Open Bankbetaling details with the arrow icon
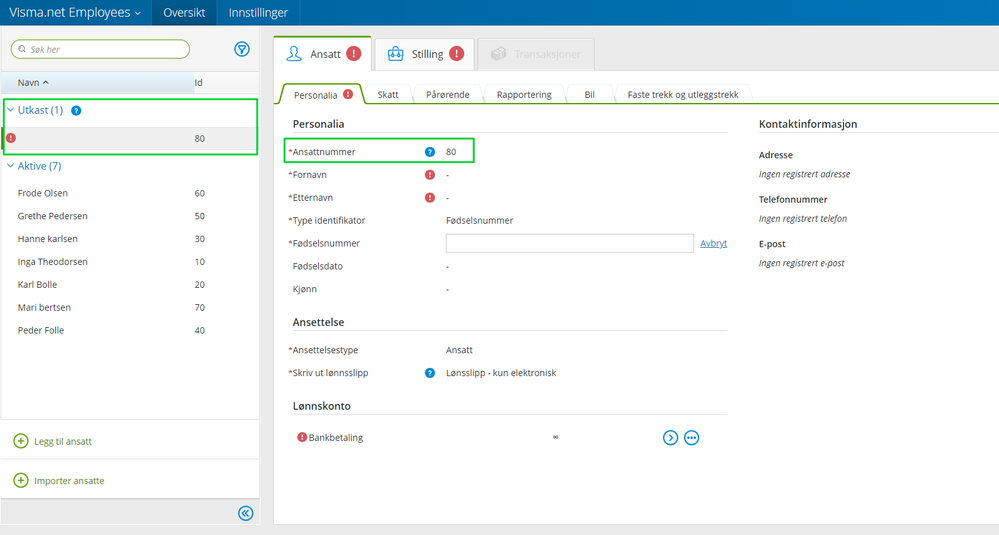This screenshot has width=999, height=535. (x=670, y=438)
